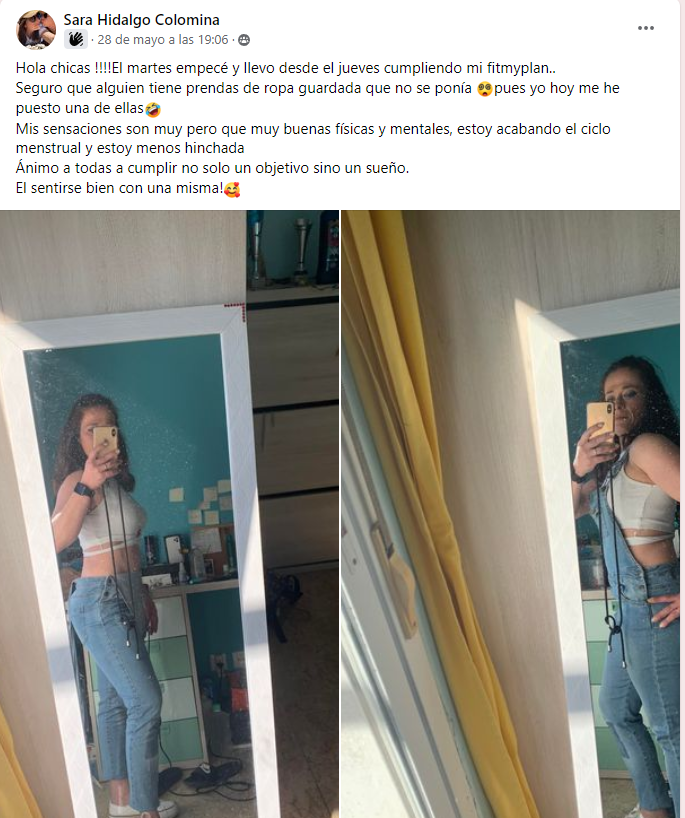685x818 pixels.
Task: Click the sentence 'El sentirse bien con una misma'
Action: tap(120, 188)
